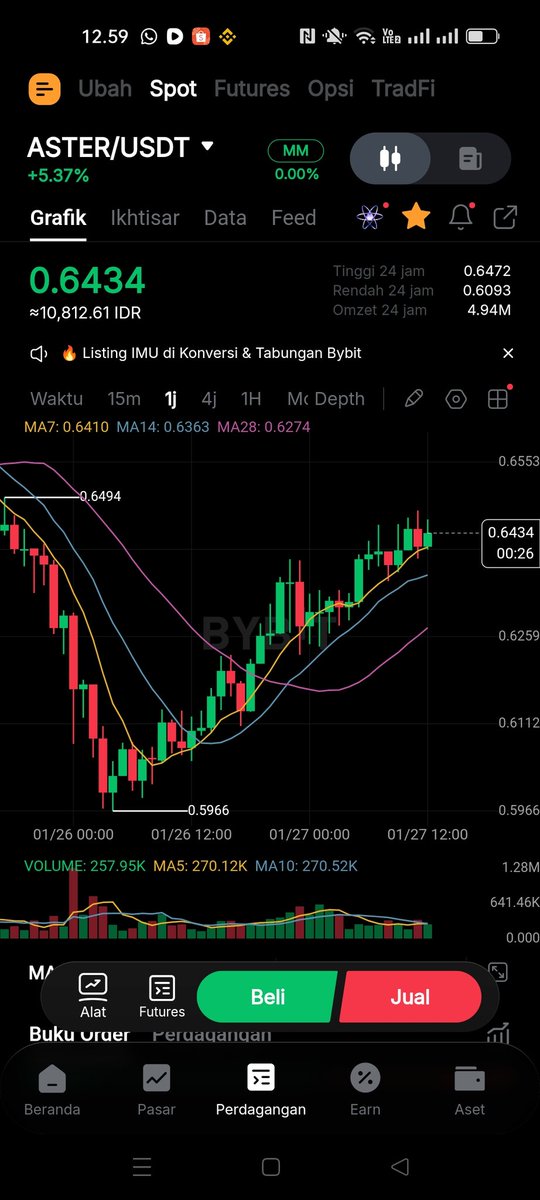Open the chart drawing pencil tool
This screenshot has height=1200, width=540.
413,399
